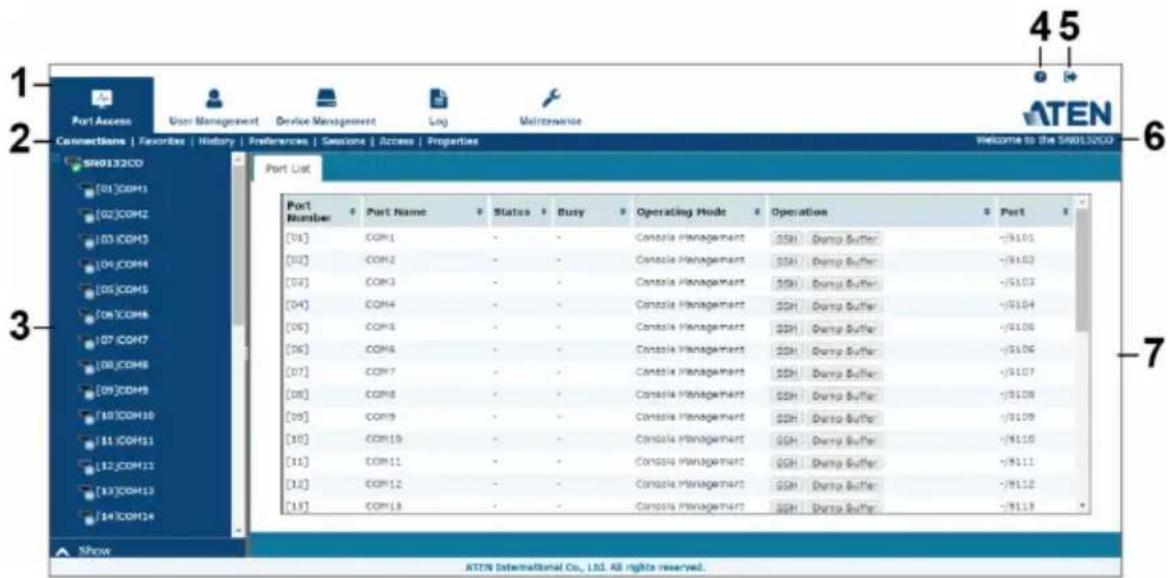Switch to the History submenu
This screenshot has width=1168, height=578.
(x=217, y=141)
